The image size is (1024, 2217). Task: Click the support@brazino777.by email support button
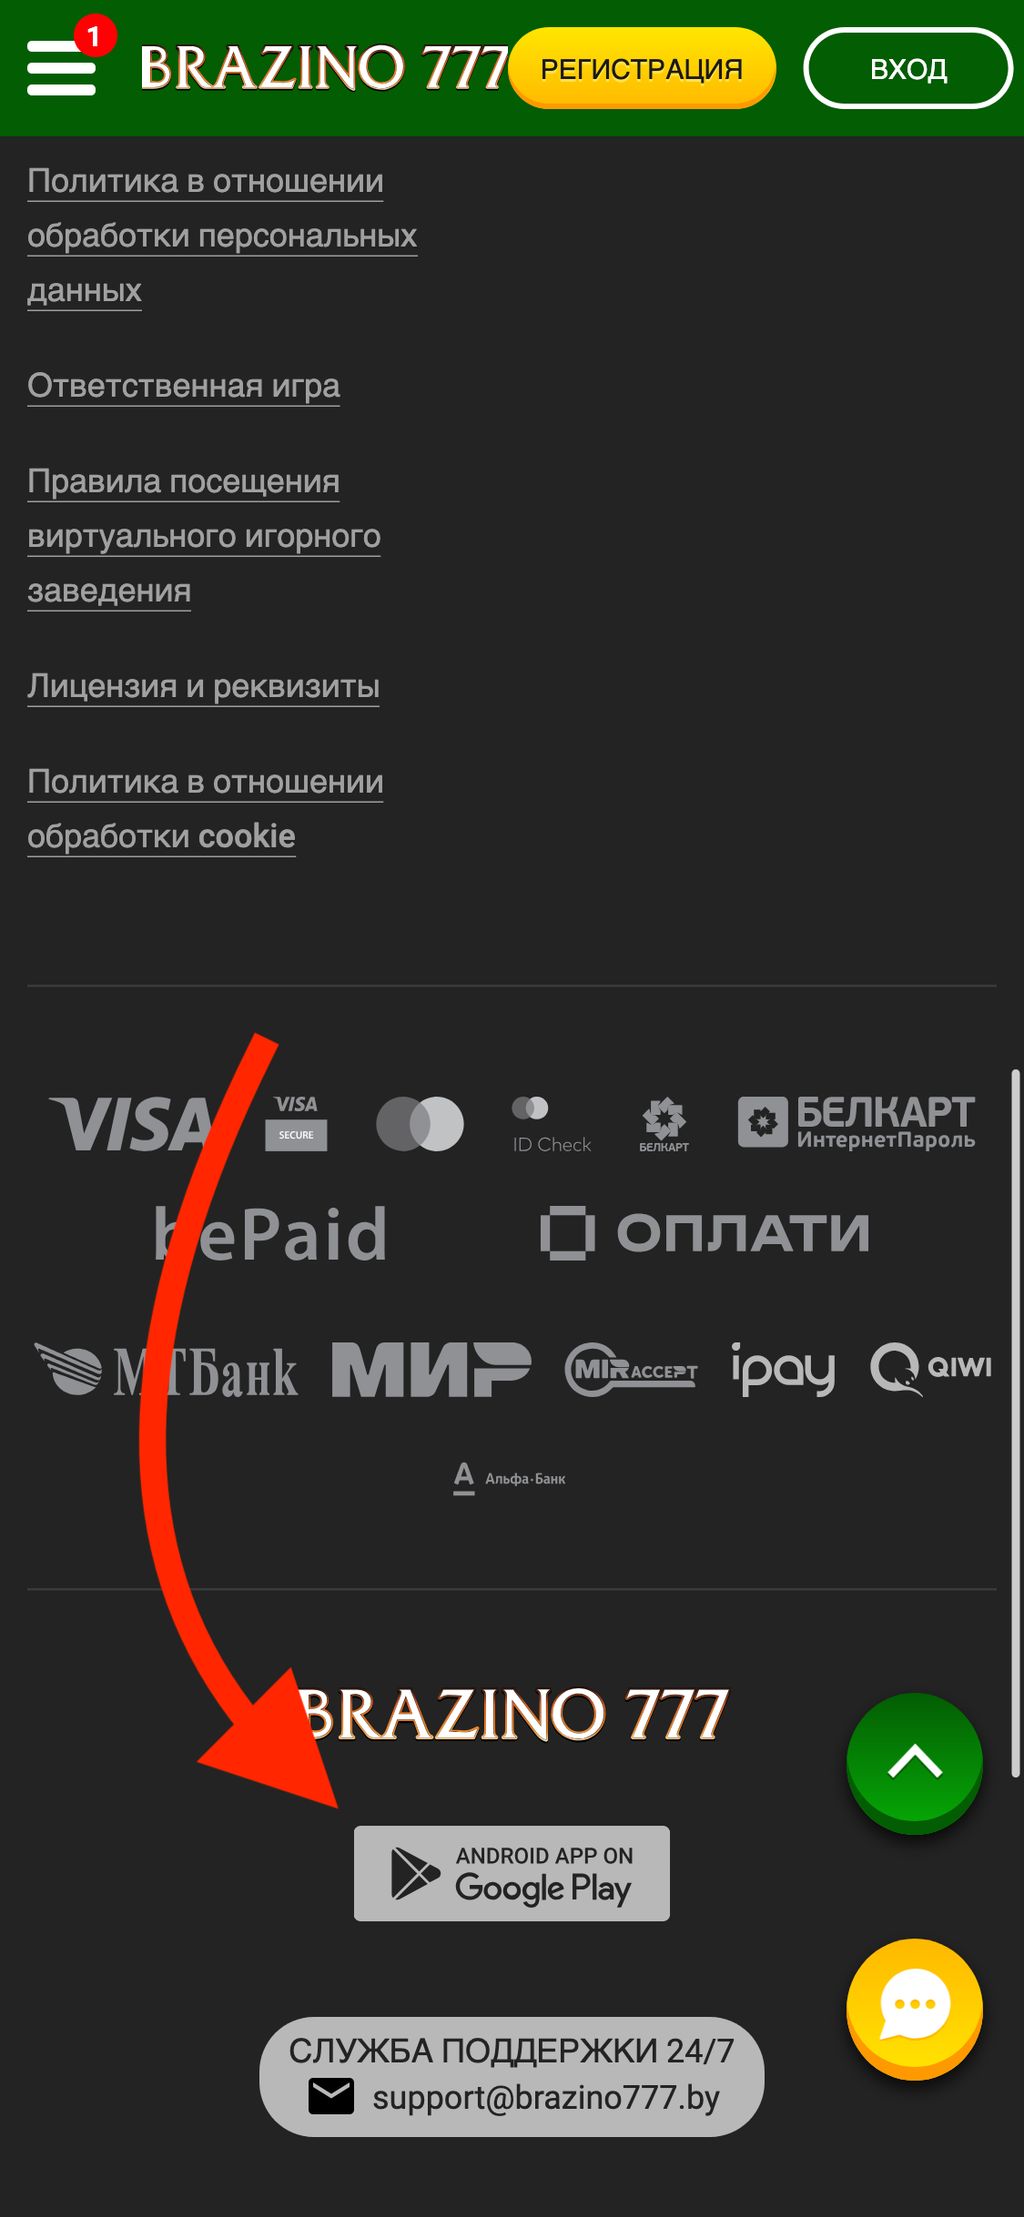point(512,2076)
